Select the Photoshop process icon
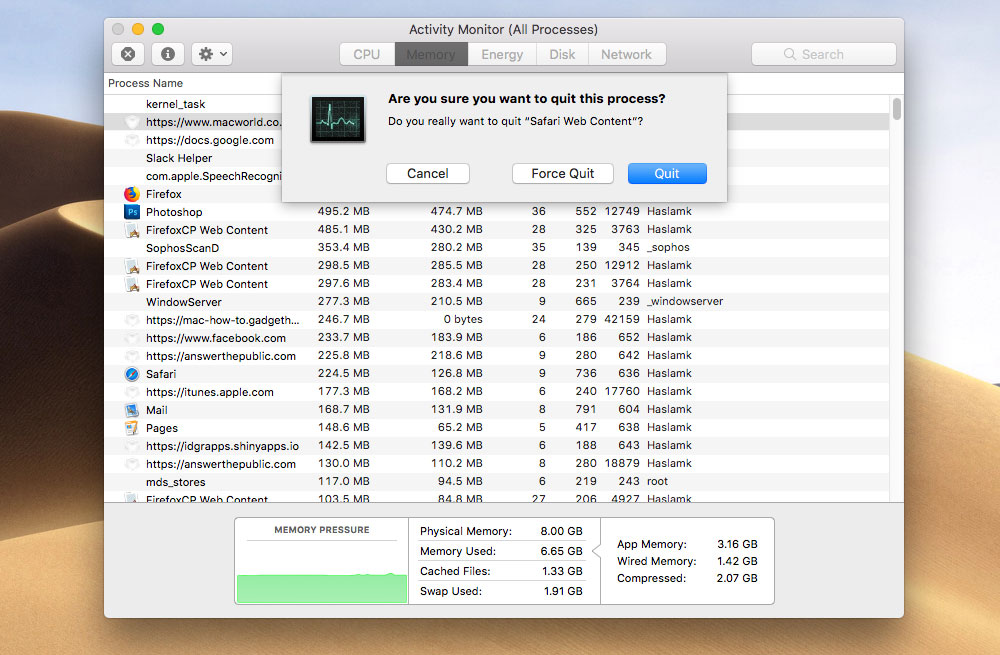 click(x=132, y=212)
